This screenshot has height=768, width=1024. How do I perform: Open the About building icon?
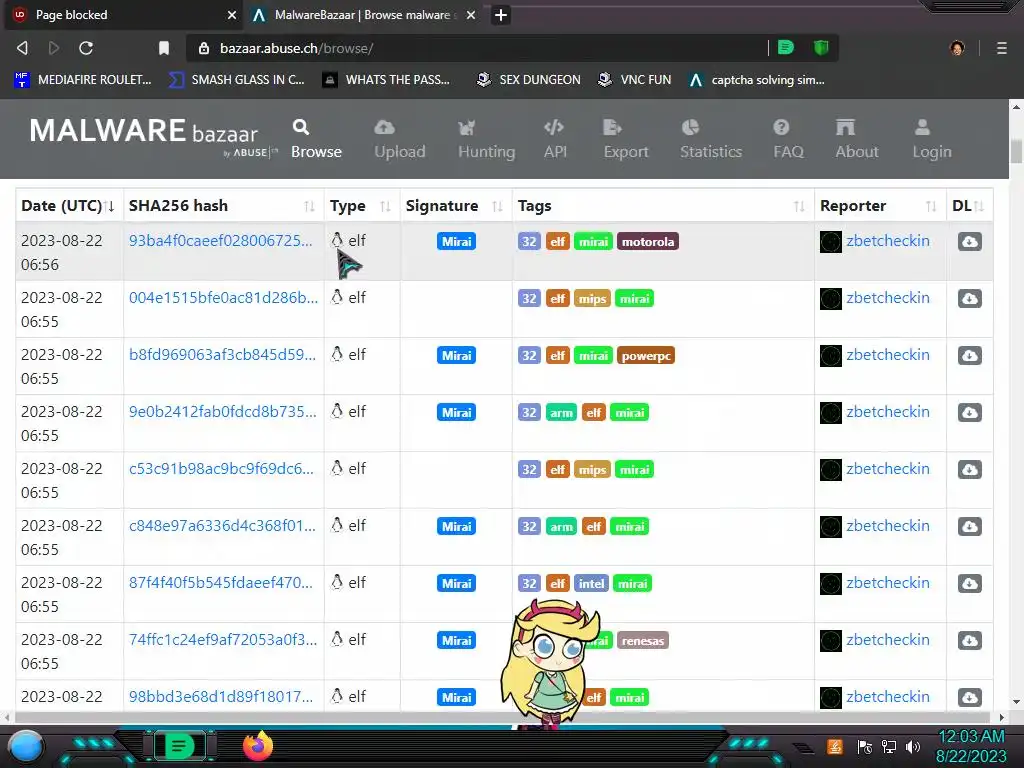(845, 127)
